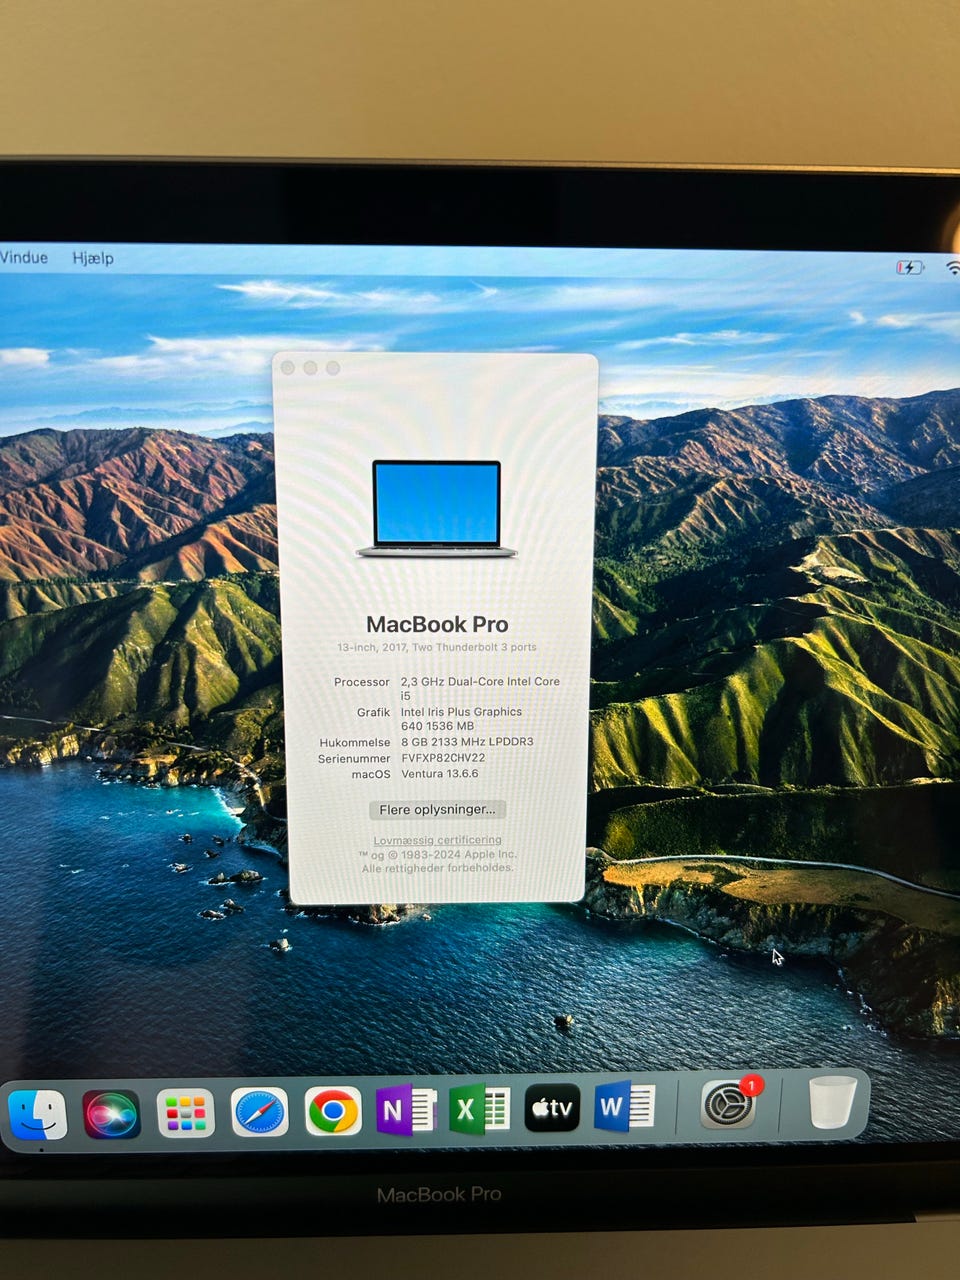Close the About This Mac window

[x=288, y=368]
